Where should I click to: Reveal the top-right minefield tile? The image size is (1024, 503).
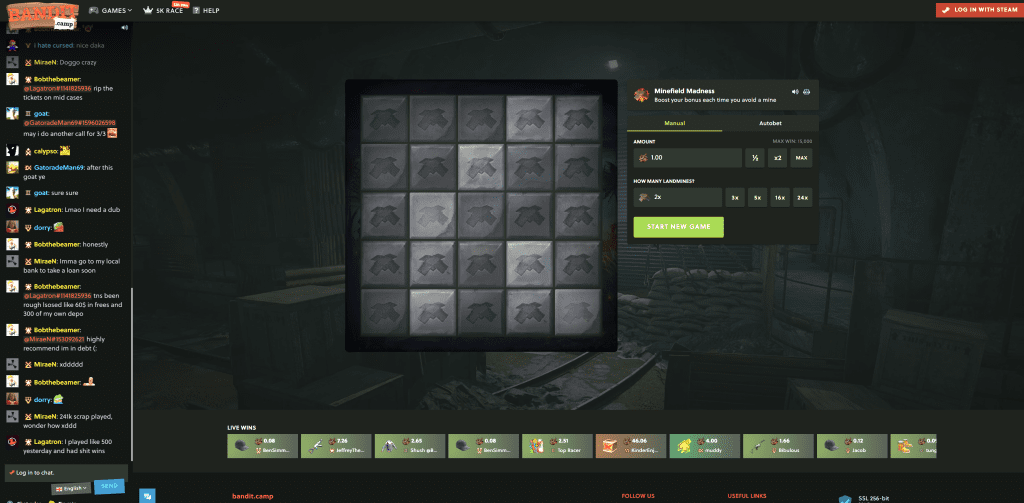[578, 118]
